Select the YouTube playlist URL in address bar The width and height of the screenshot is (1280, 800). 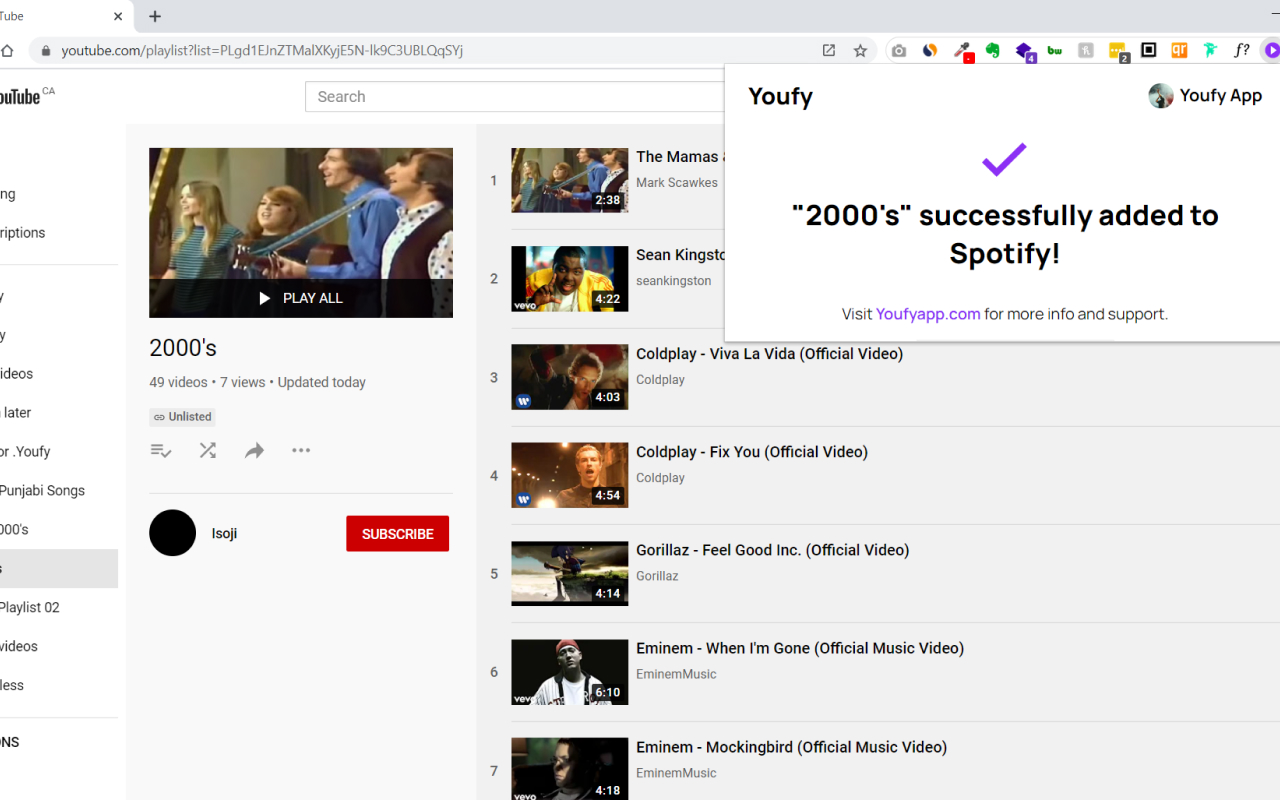pyautogui.click(x=262, y=50)
